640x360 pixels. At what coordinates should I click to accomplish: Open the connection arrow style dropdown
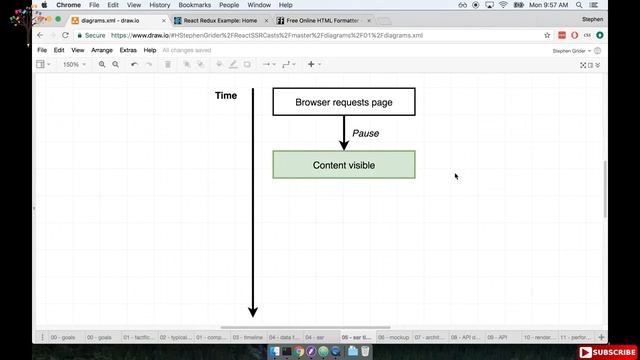[269, 64]
